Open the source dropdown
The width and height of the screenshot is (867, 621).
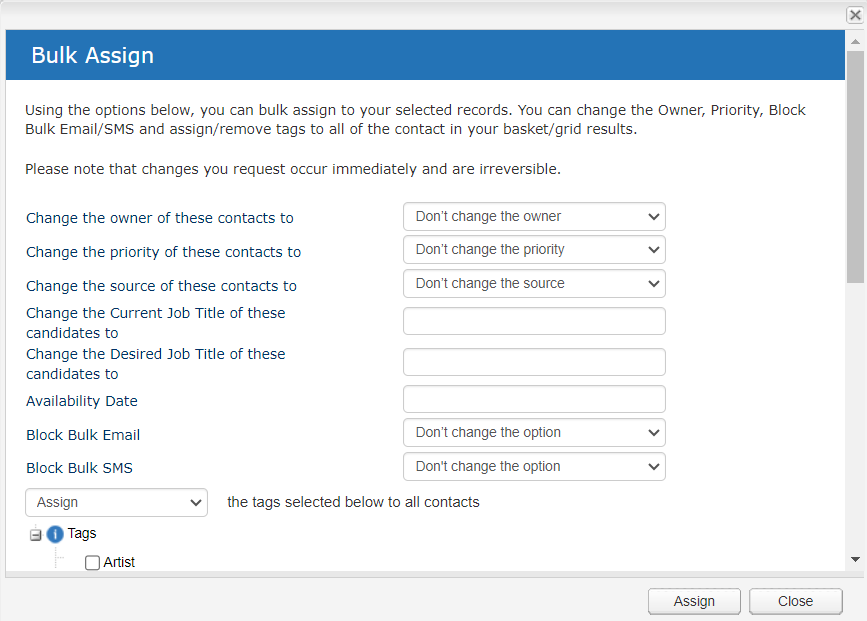534,283
